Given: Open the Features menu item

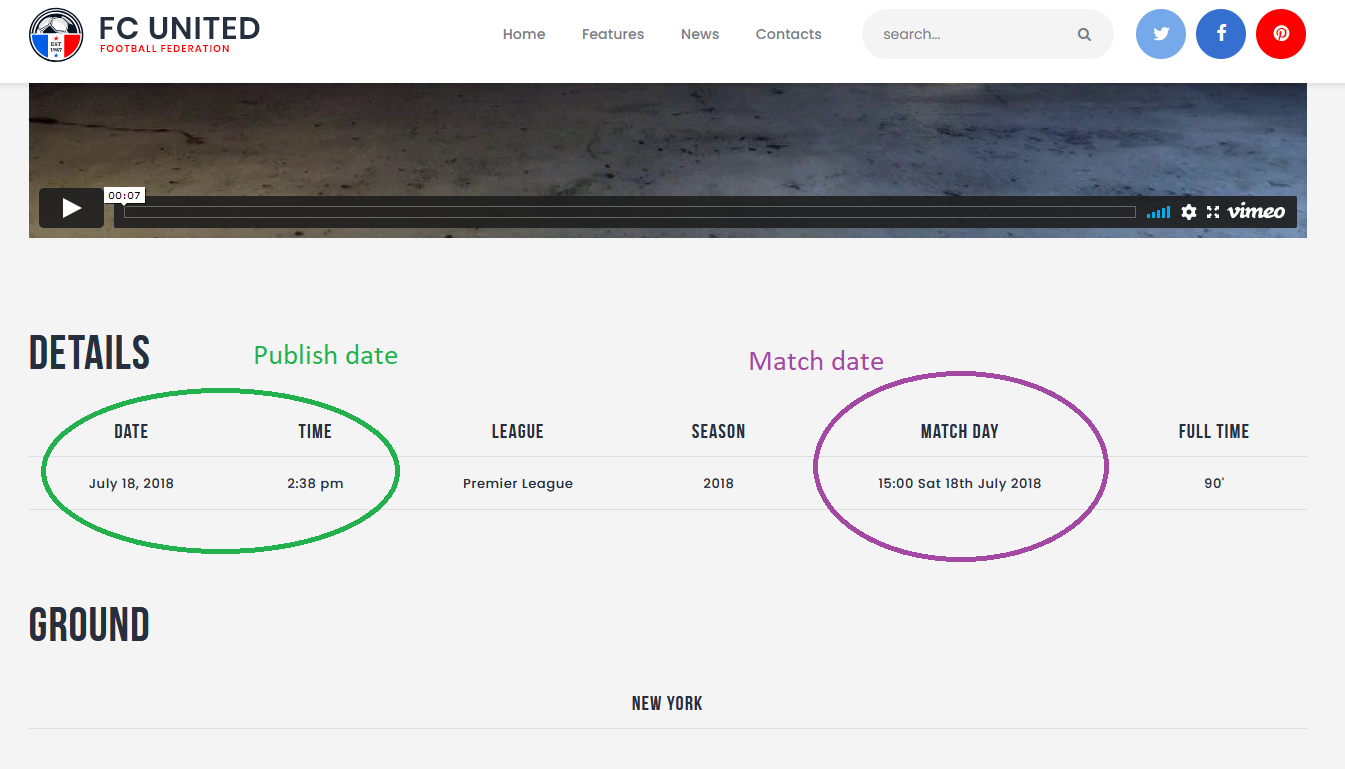Looking at the screenshot, I should click(x=613, y=34).
